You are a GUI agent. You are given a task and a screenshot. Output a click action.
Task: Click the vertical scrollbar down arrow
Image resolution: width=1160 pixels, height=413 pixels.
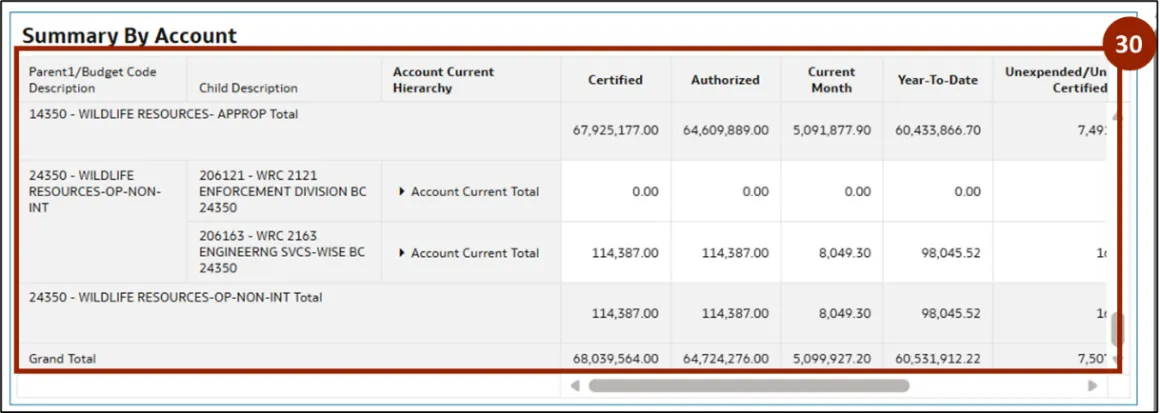(1116, 359)
